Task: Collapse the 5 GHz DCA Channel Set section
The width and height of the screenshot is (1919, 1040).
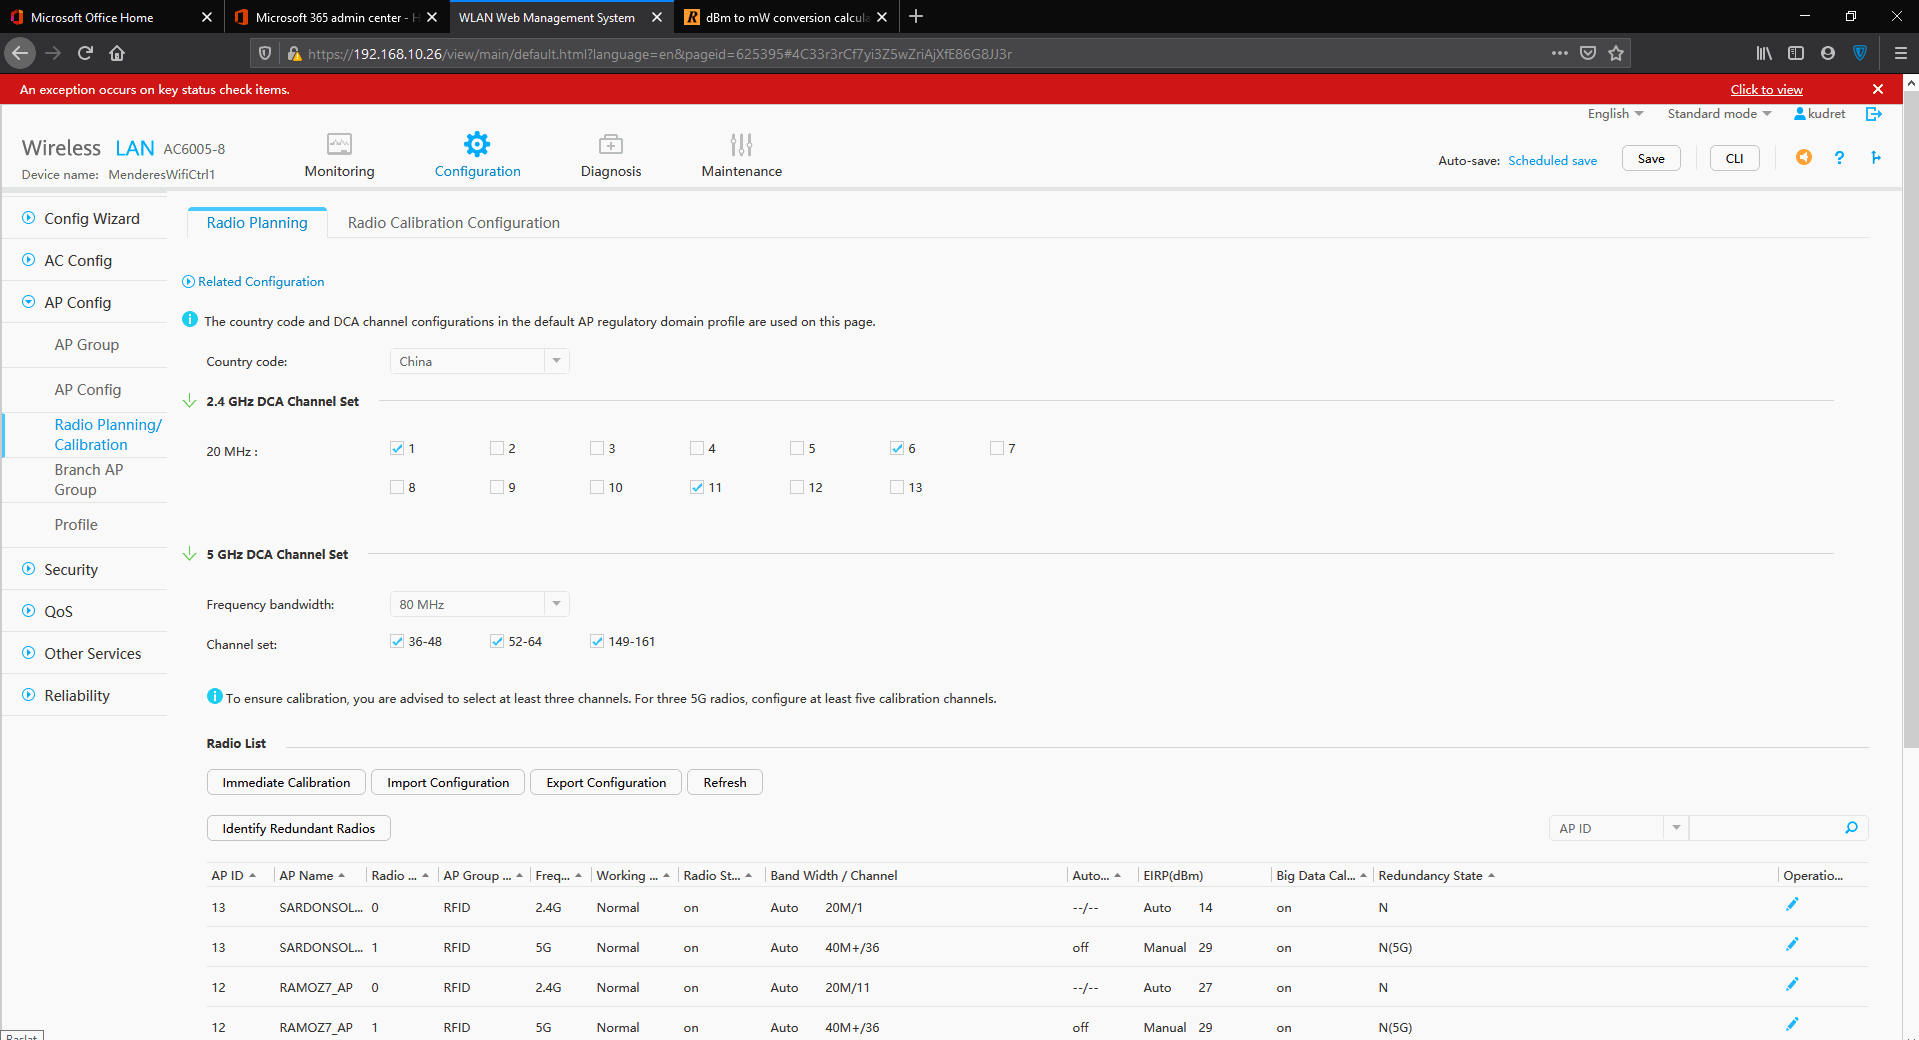Action: [x=189, y=554]
